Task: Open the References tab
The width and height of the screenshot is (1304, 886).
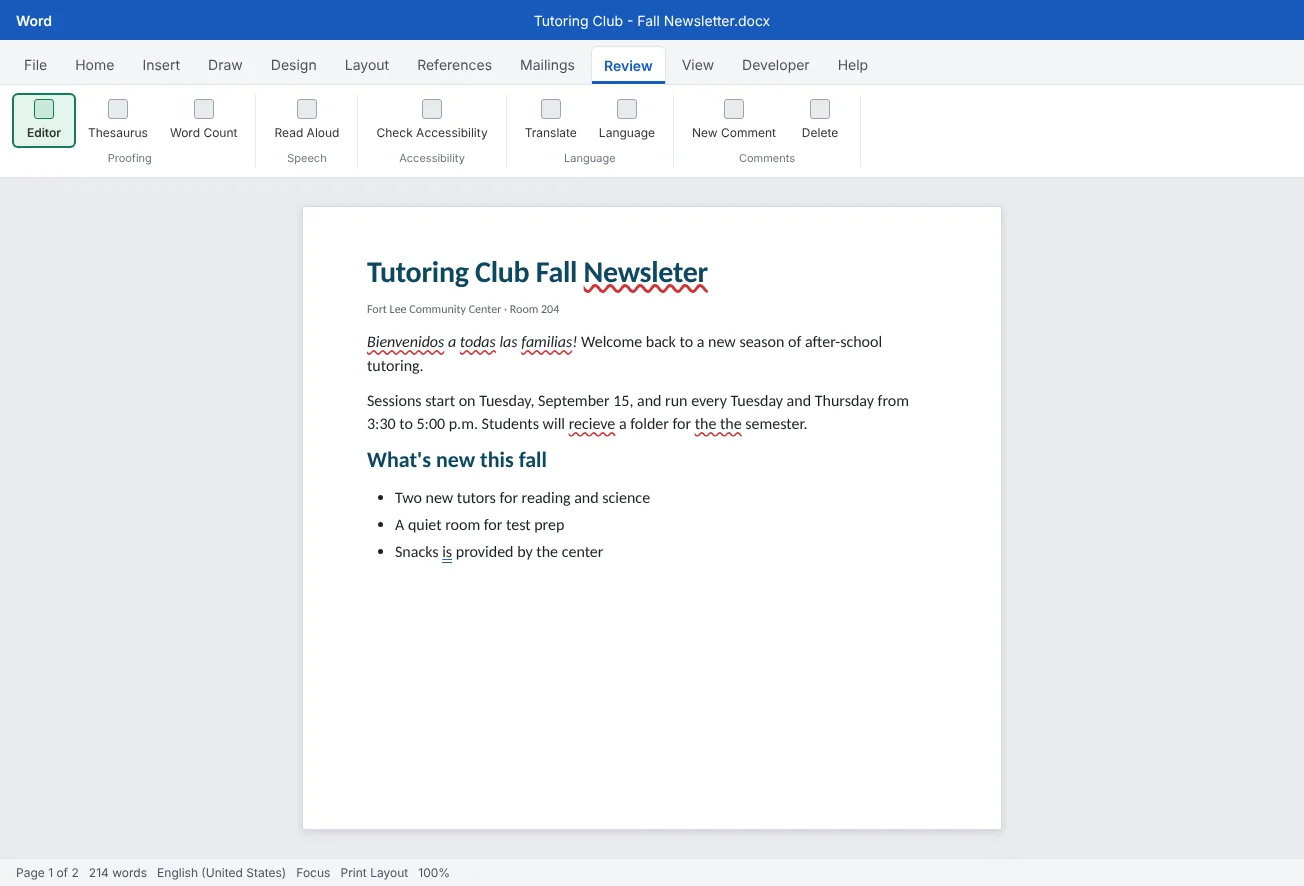Action: 455,65
